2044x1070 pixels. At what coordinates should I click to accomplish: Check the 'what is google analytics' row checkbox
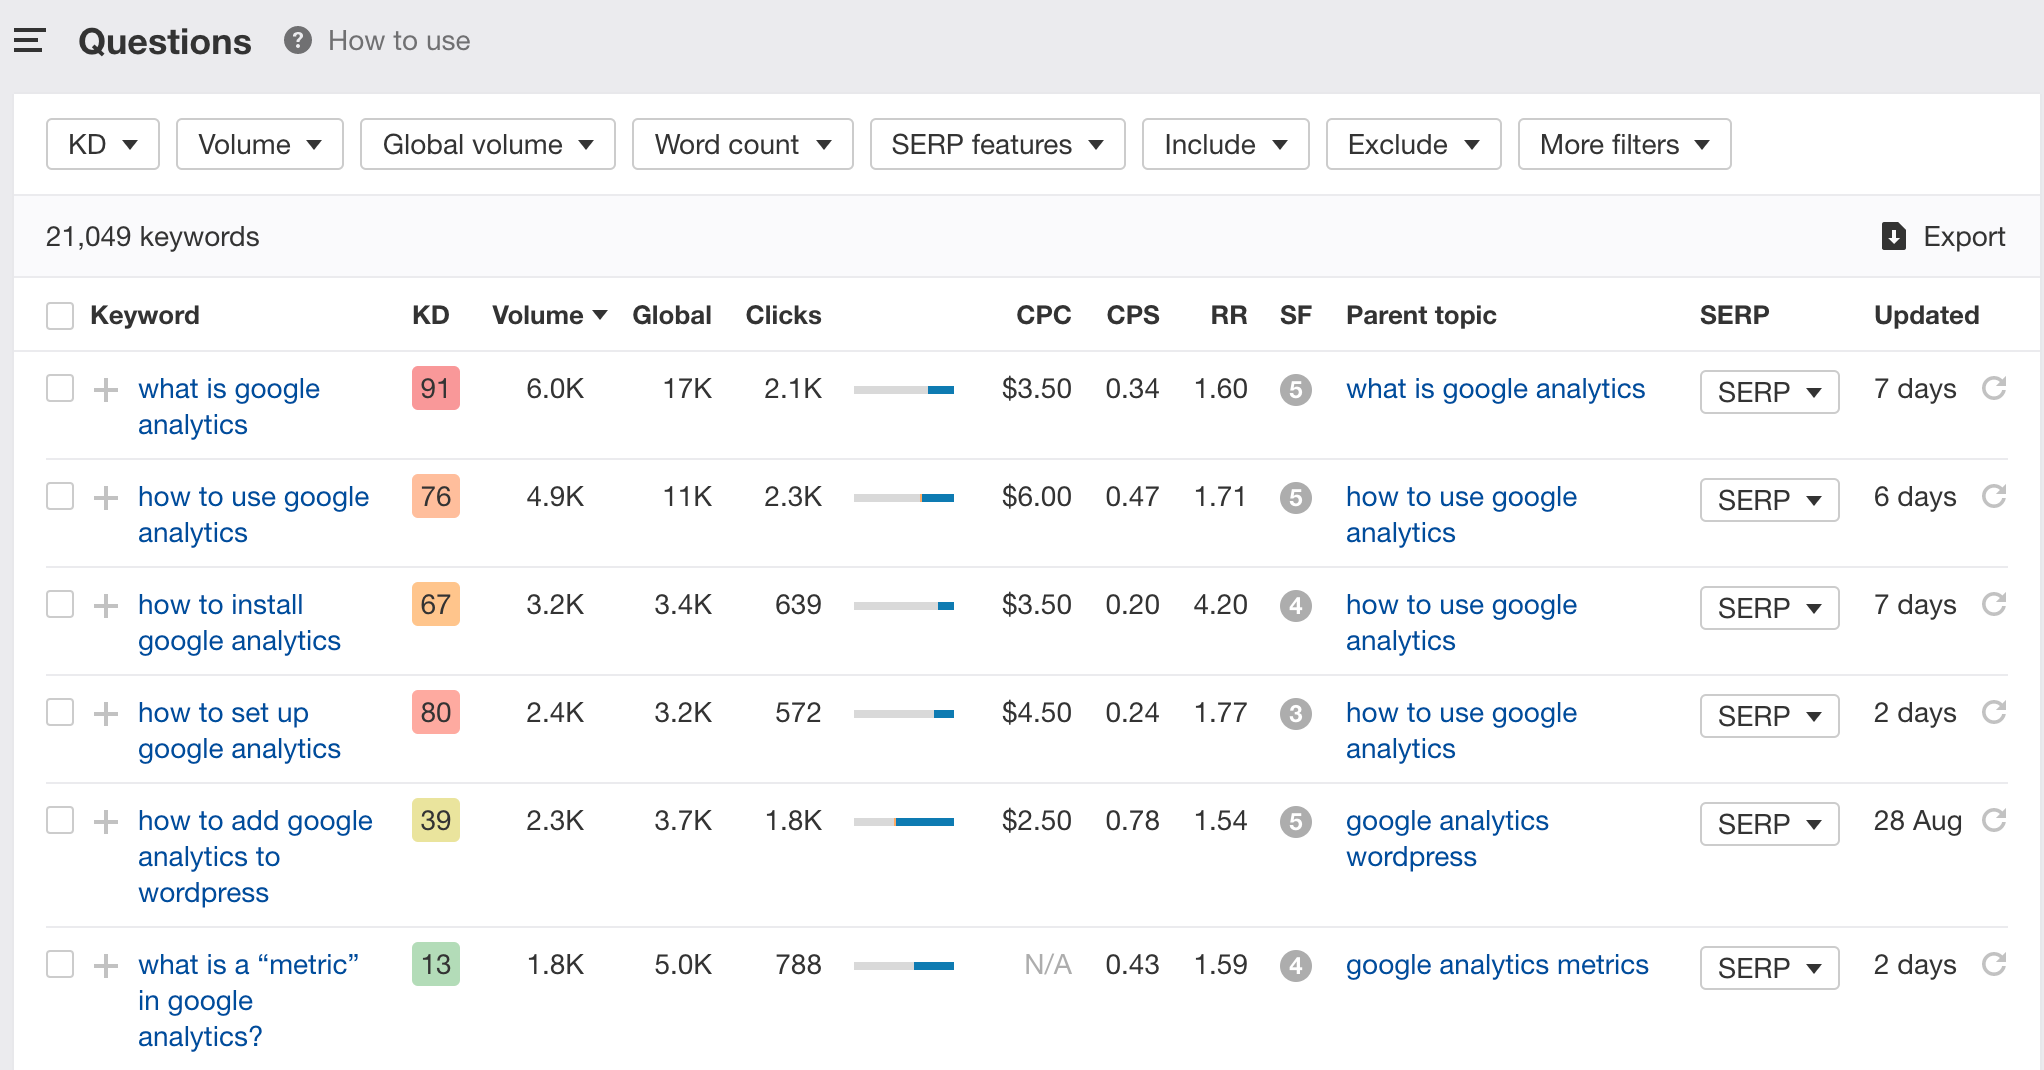(x=60, y=388)
